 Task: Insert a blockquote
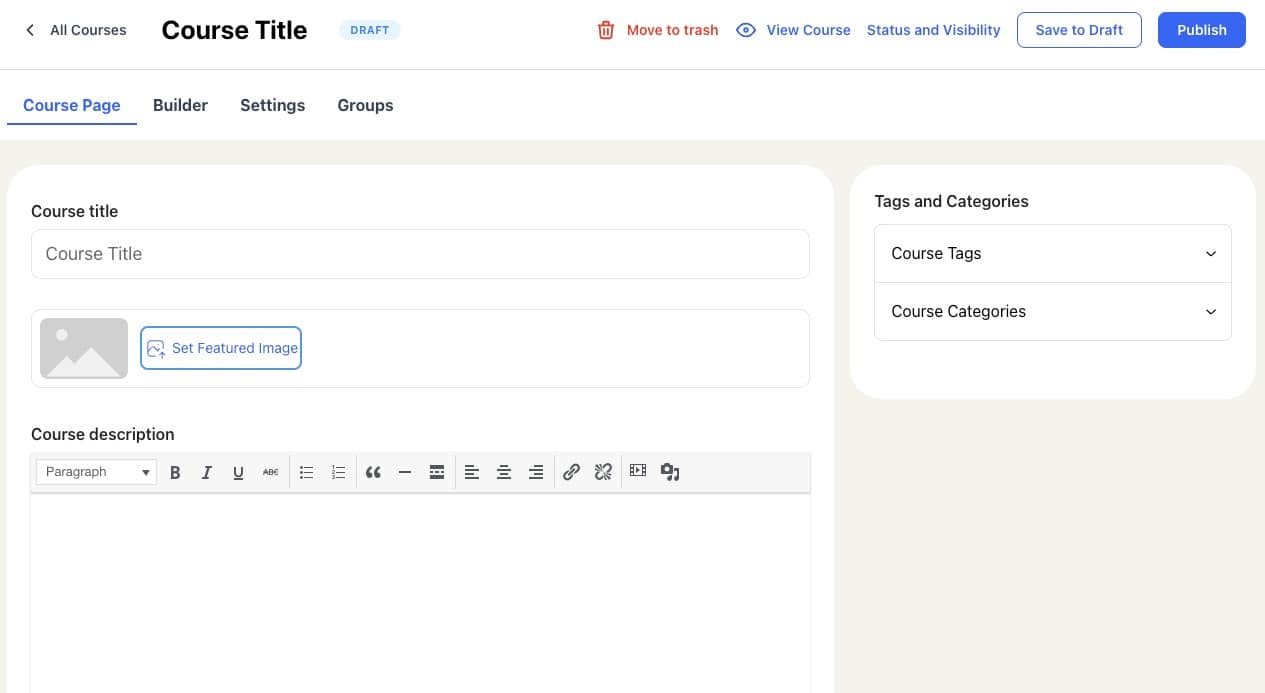373,472
